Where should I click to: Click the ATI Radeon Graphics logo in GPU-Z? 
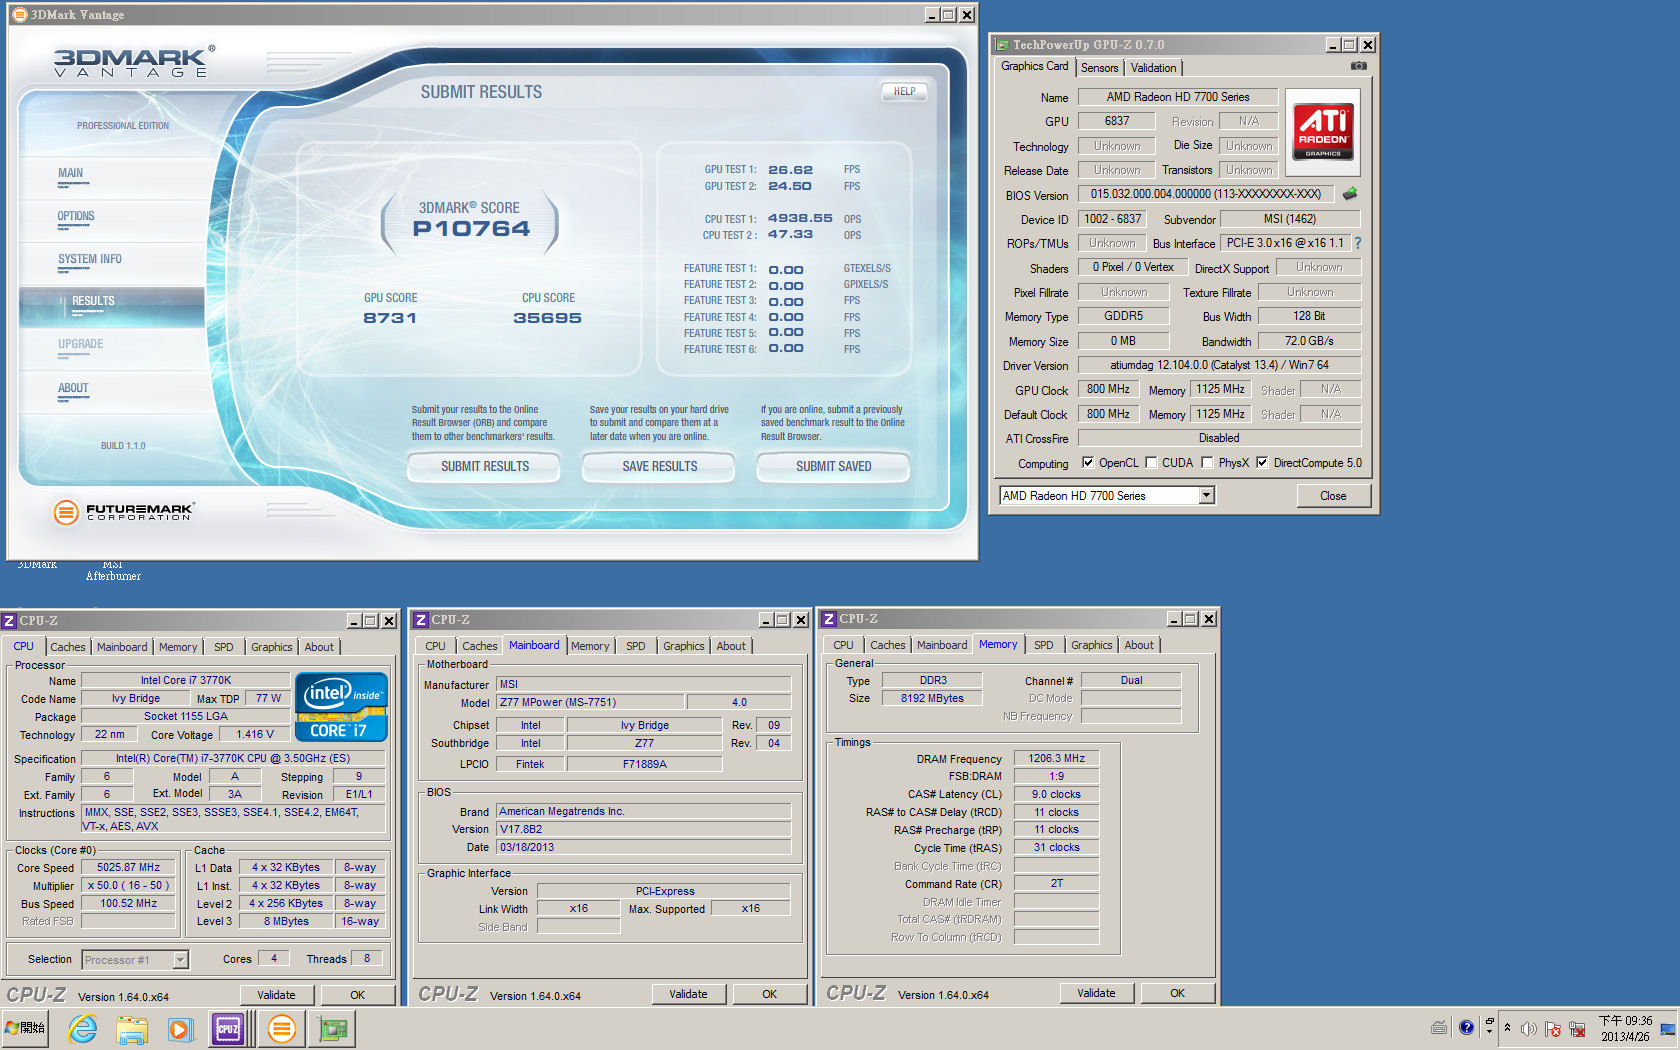(x=1322, y=131)
